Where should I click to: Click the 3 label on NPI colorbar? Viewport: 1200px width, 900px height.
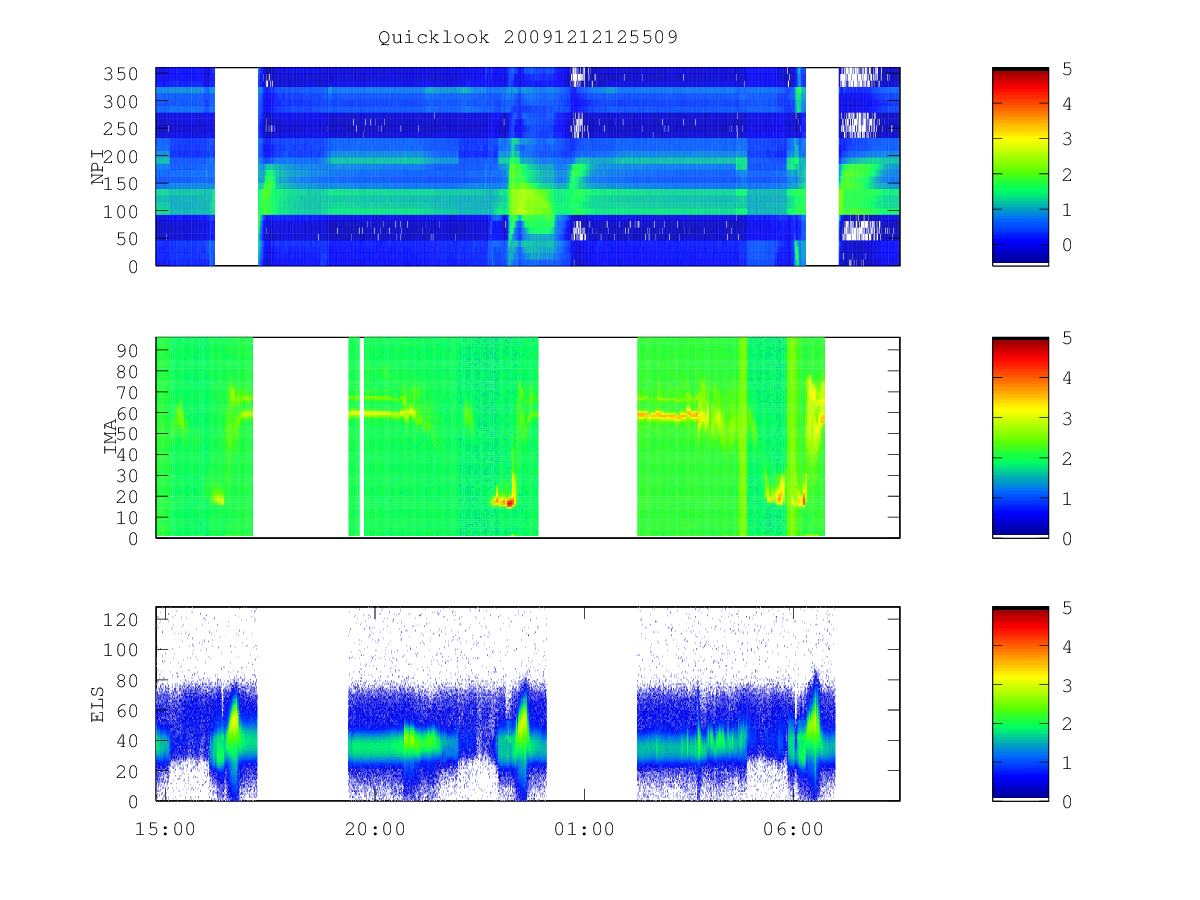(1067, 139)
